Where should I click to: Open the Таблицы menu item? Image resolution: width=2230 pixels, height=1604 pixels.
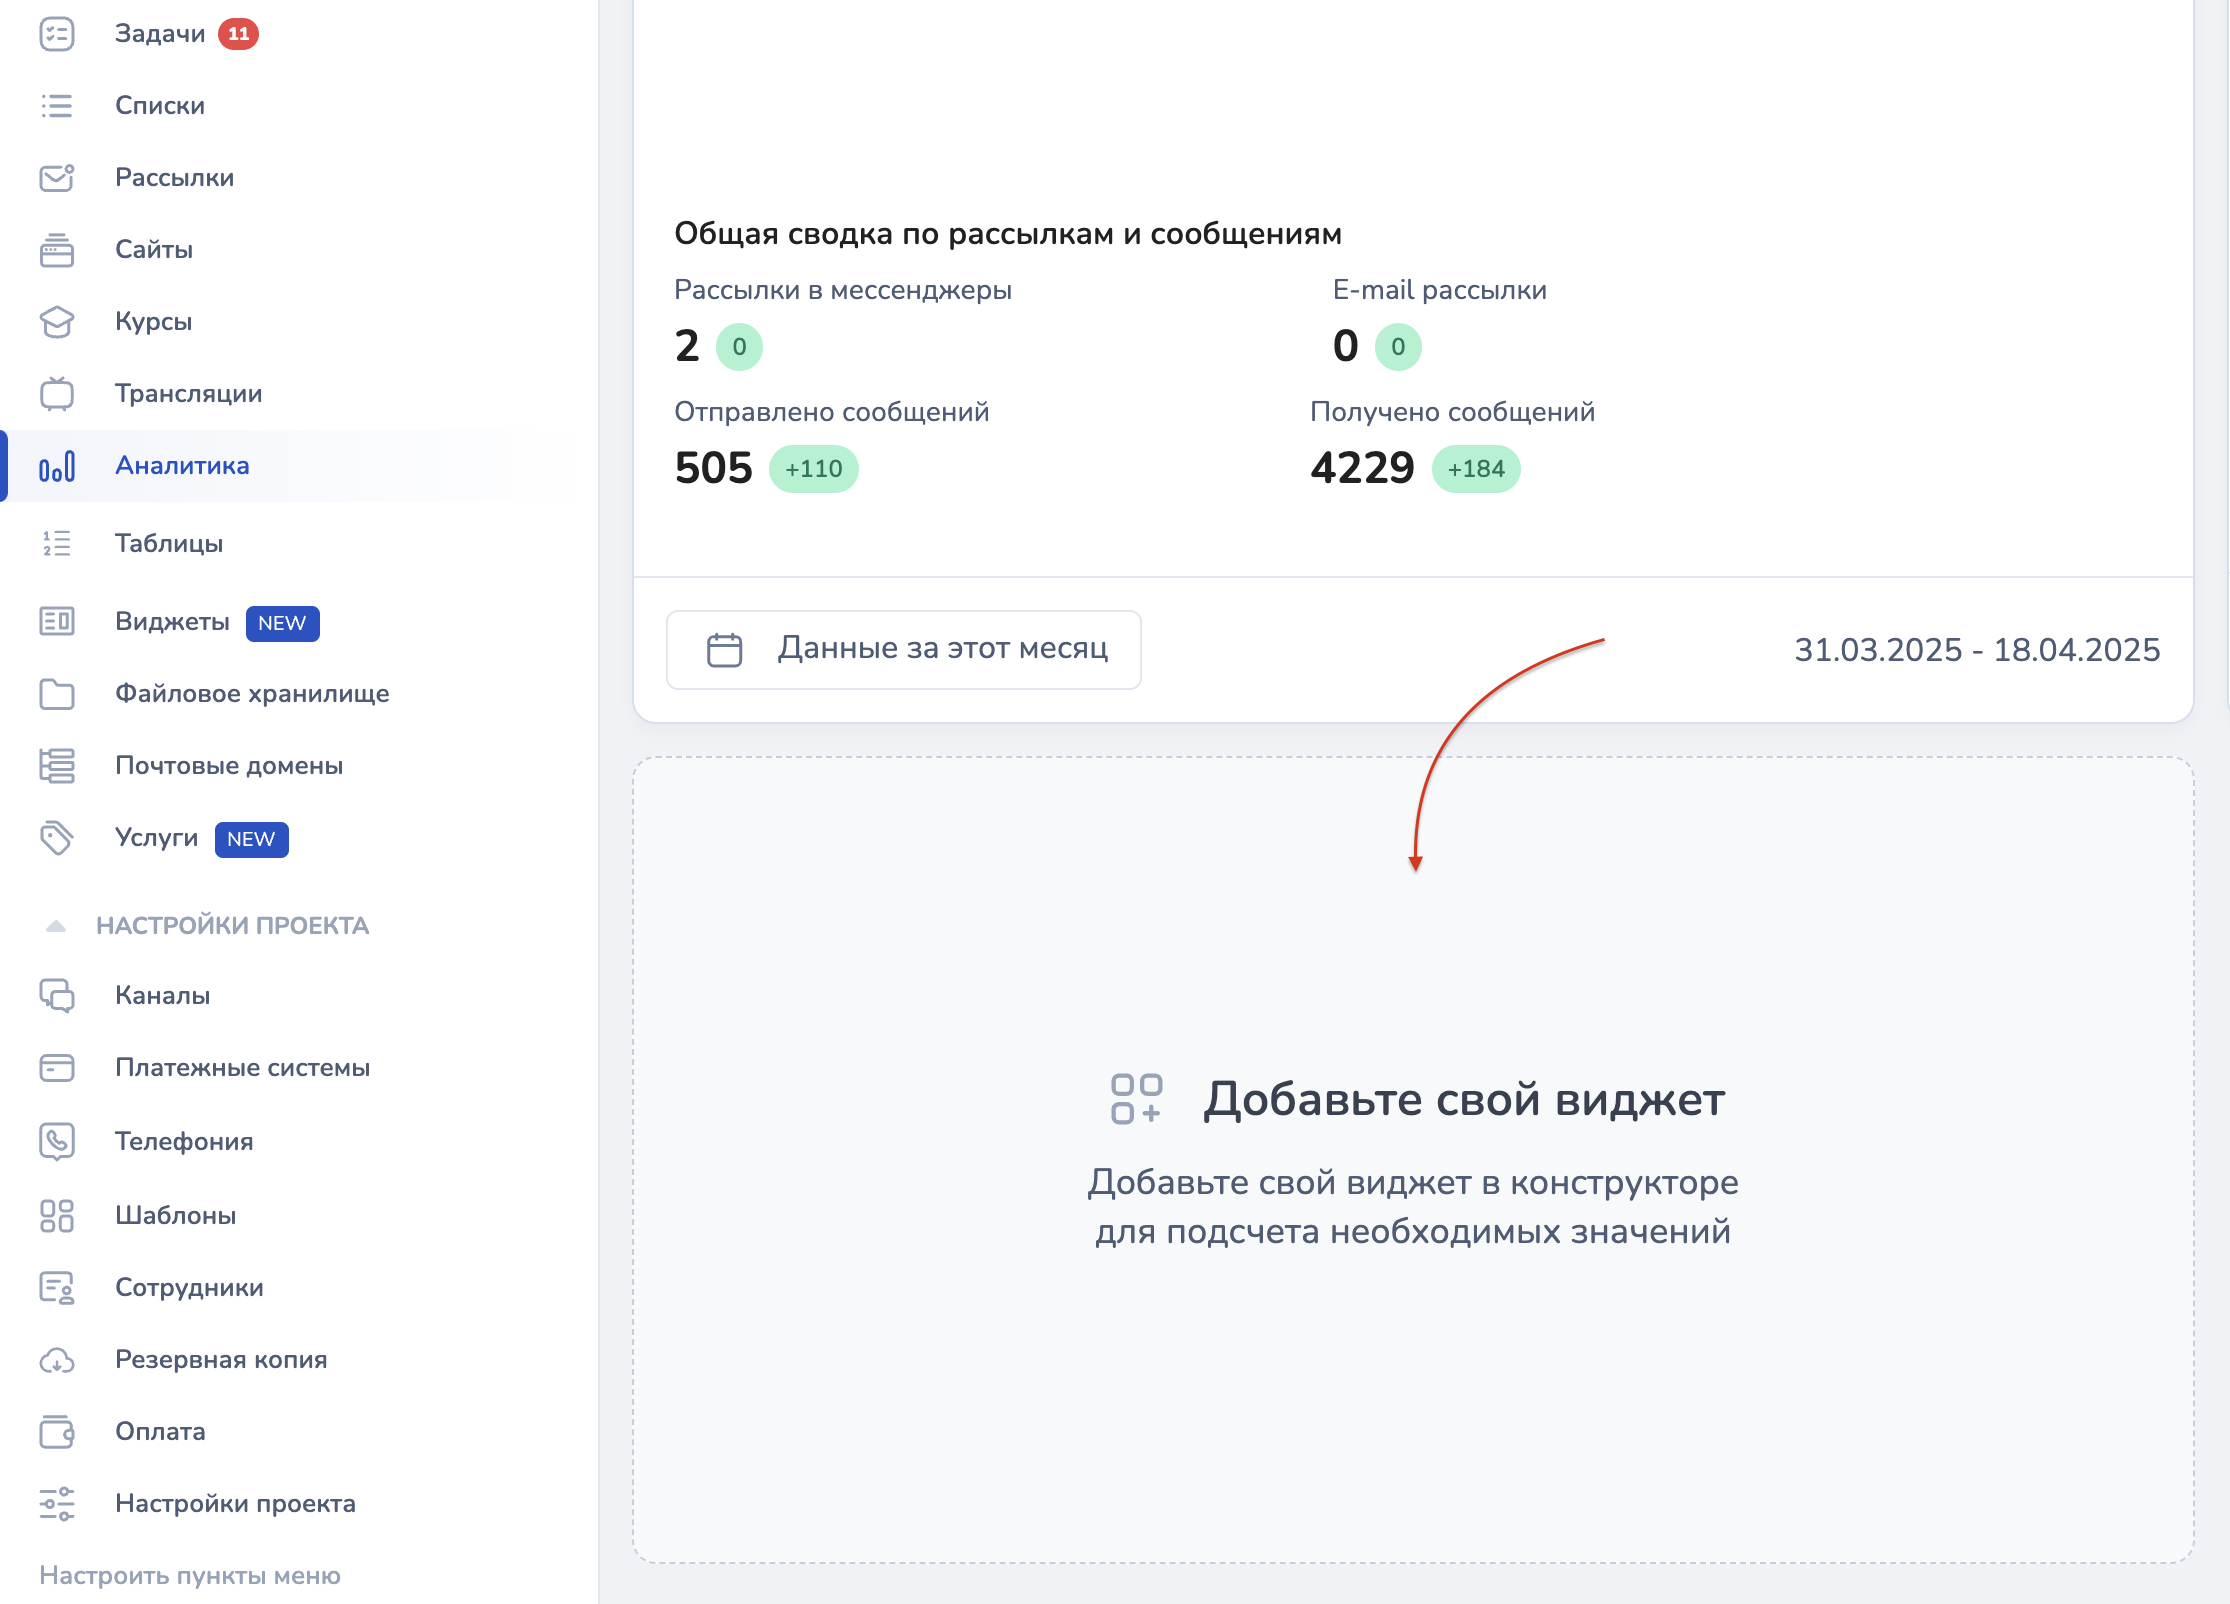[x=169, y=543]
